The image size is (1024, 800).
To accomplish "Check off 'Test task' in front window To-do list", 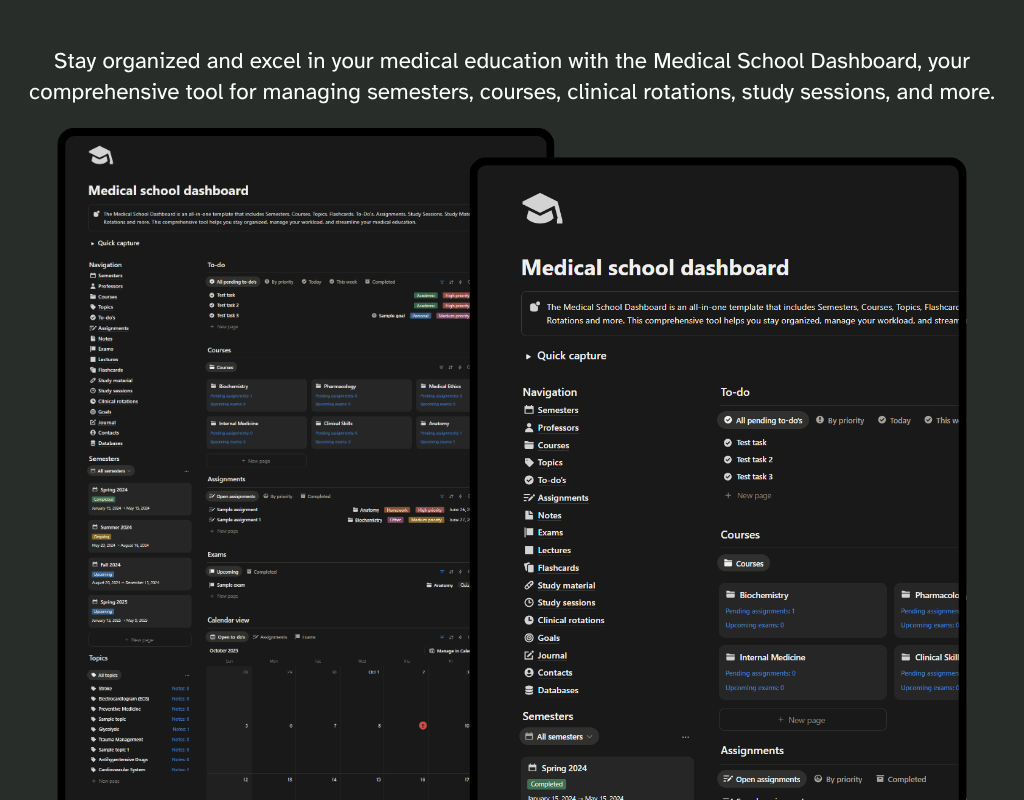I will [728, 442].
